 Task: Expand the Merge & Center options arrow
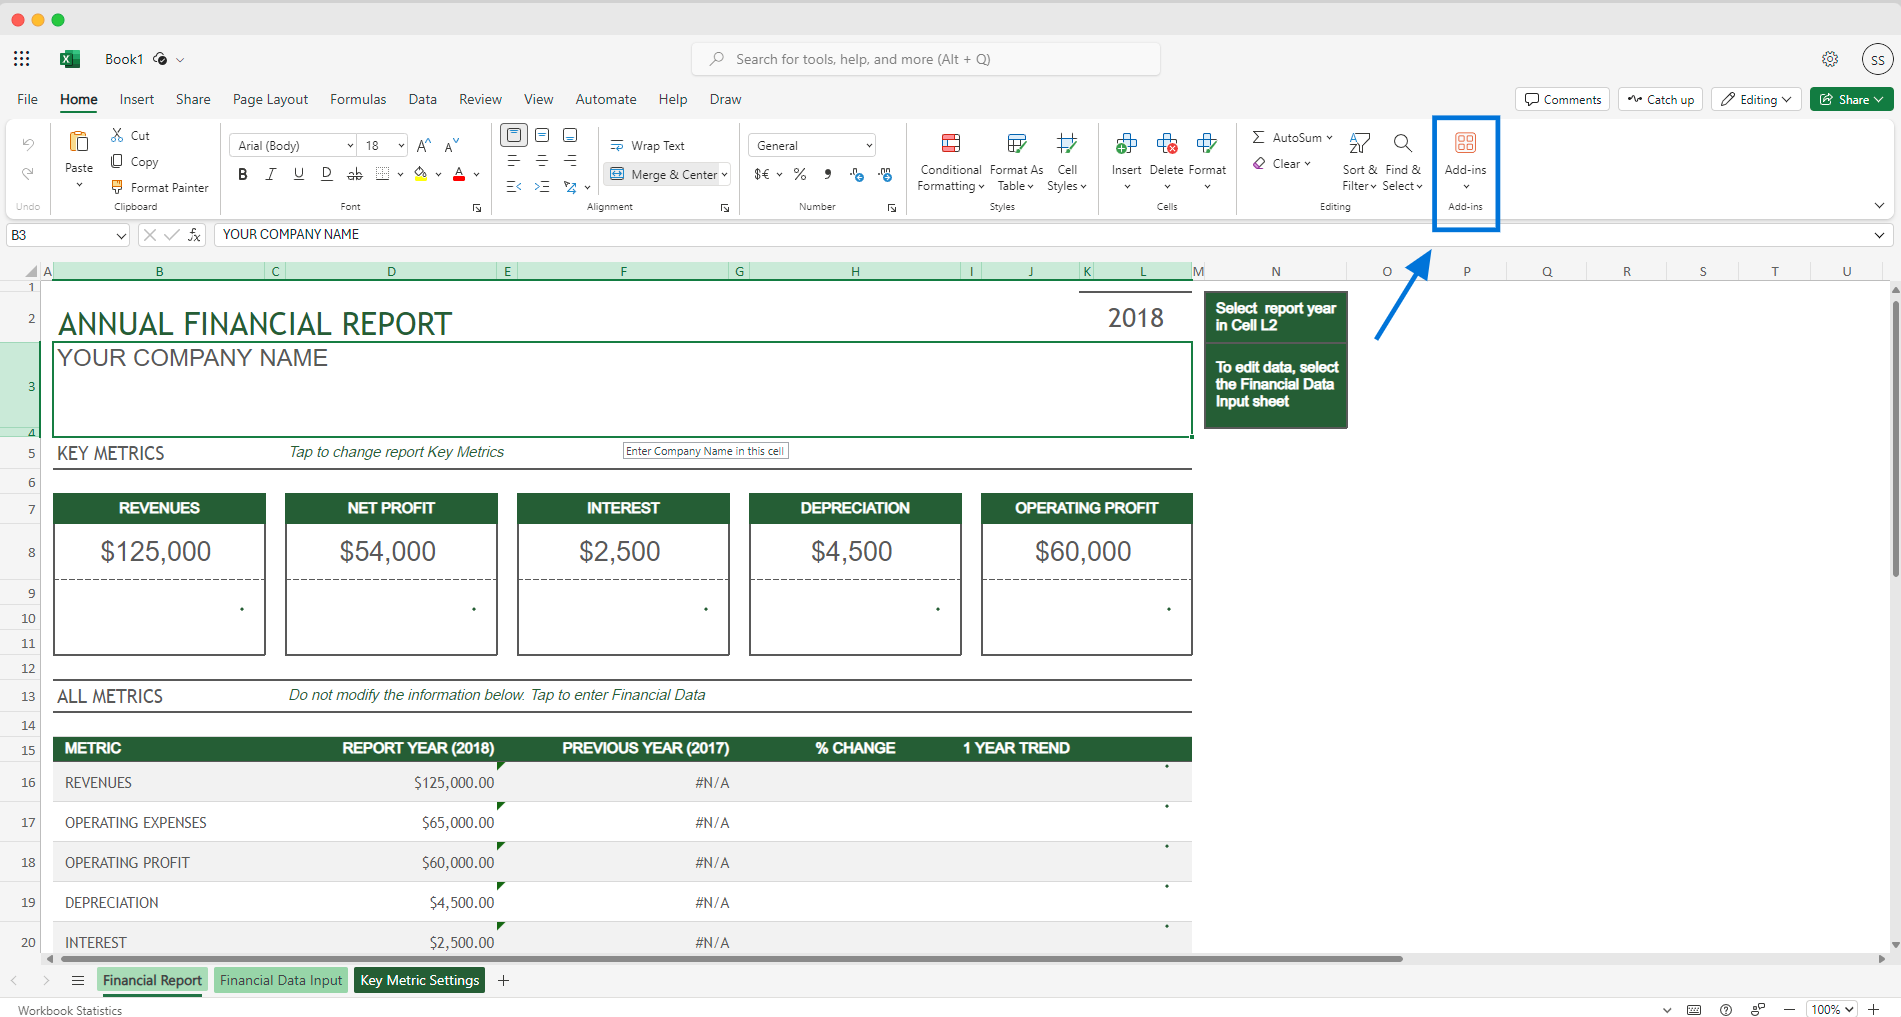click(725, 174)
